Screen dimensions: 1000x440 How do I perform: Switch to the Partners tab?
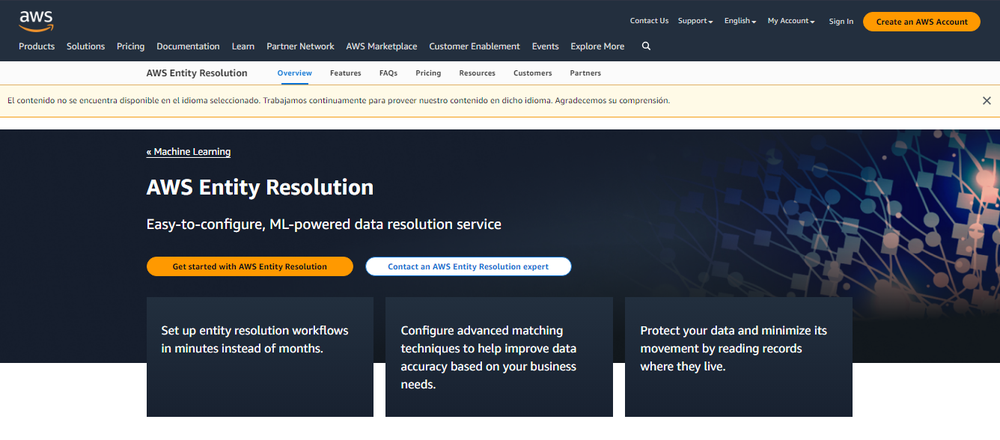click(x=585, y=73)
